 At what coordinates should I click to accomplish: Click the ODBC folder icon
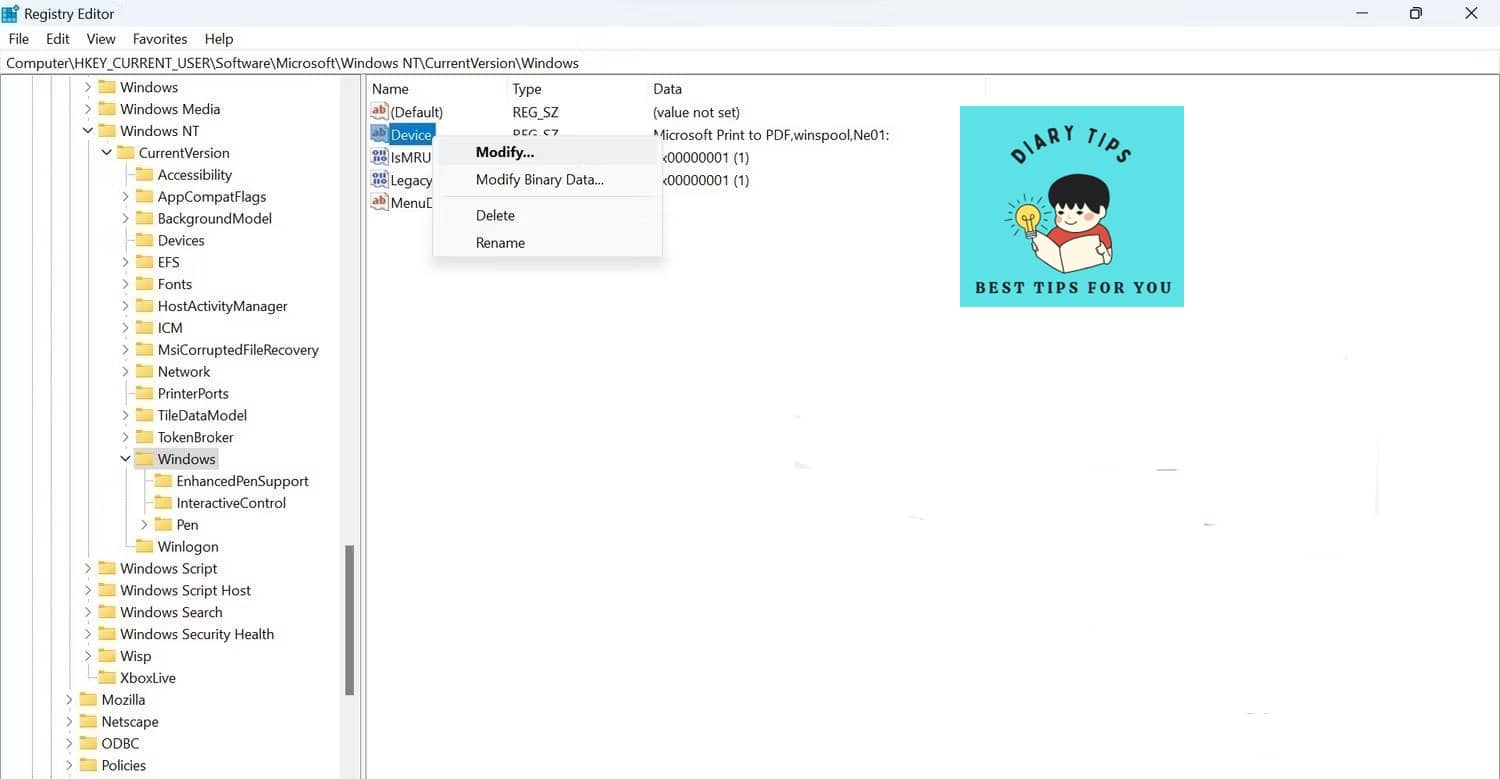click(x=88, y=743)
